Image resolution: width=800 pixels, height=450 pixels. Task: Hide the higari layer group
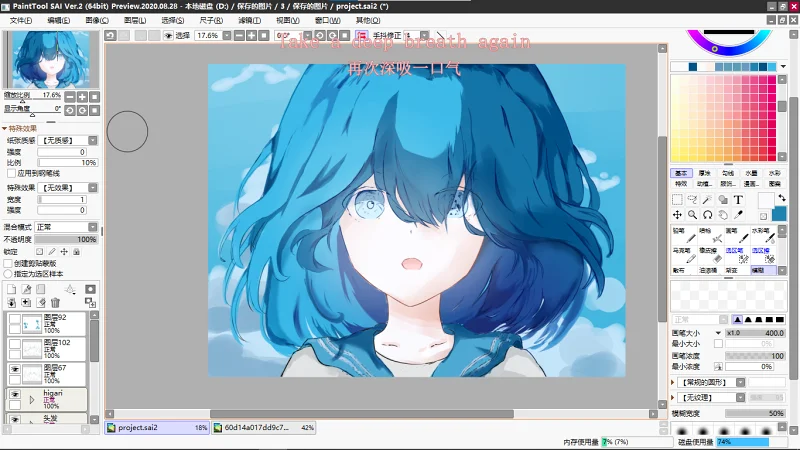15,394
